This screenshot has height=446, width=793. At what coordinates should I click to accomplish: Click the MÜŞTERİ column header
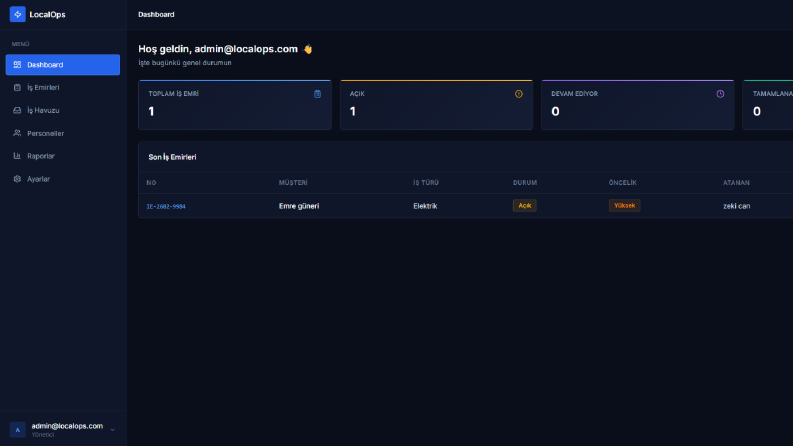point(293,183)
